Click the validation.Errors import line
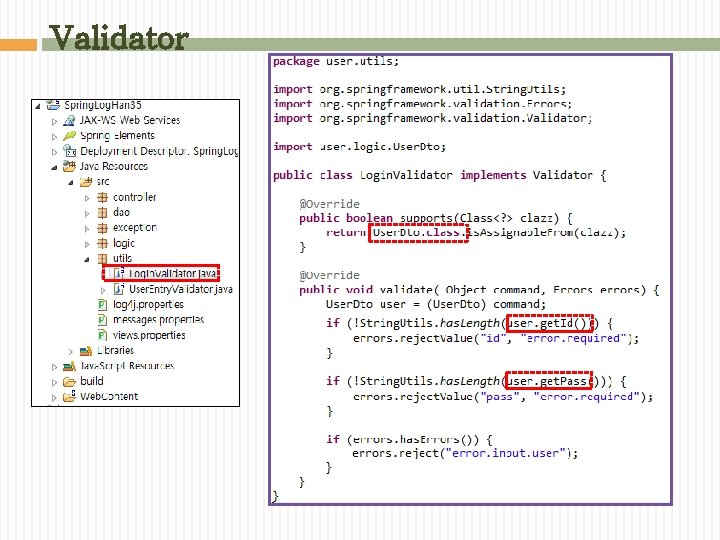Image resolution: width=720 pixels, height=540 pixels. [422, 104]
